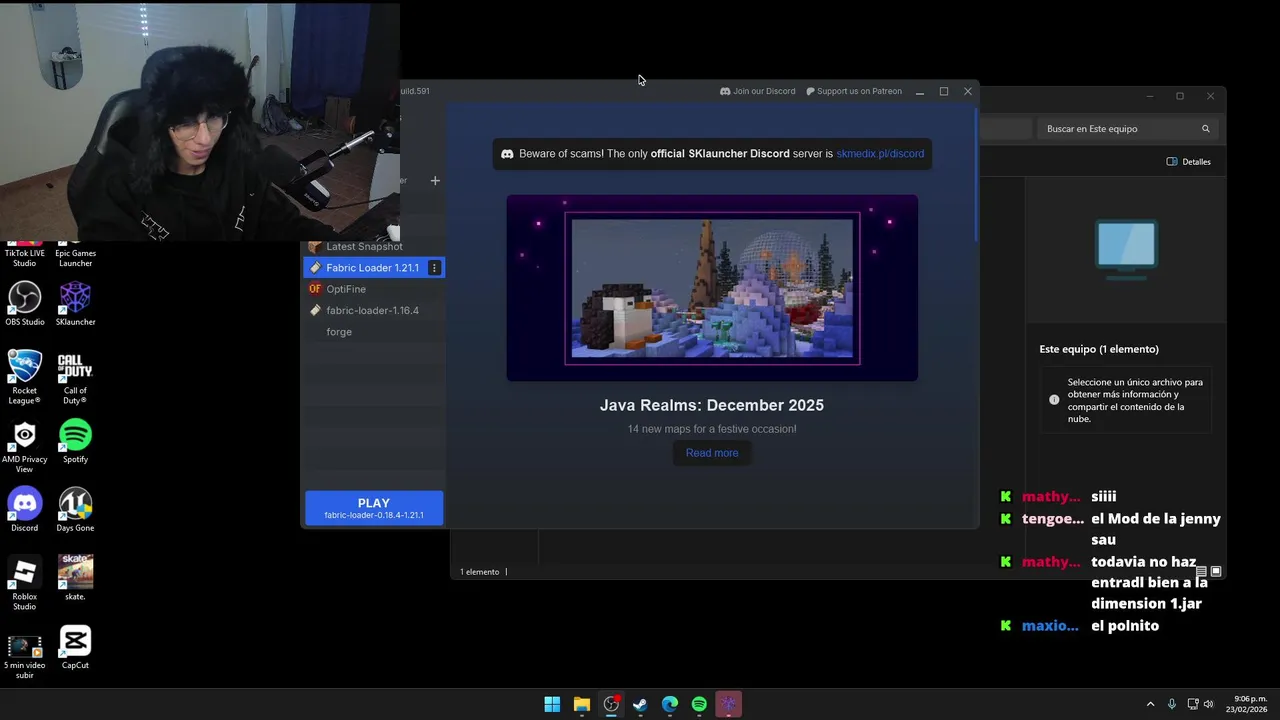Click the plus icon to add installation
Image resolution: width=1280 pixels, height=720 pixels.
[x=435, y=181]
